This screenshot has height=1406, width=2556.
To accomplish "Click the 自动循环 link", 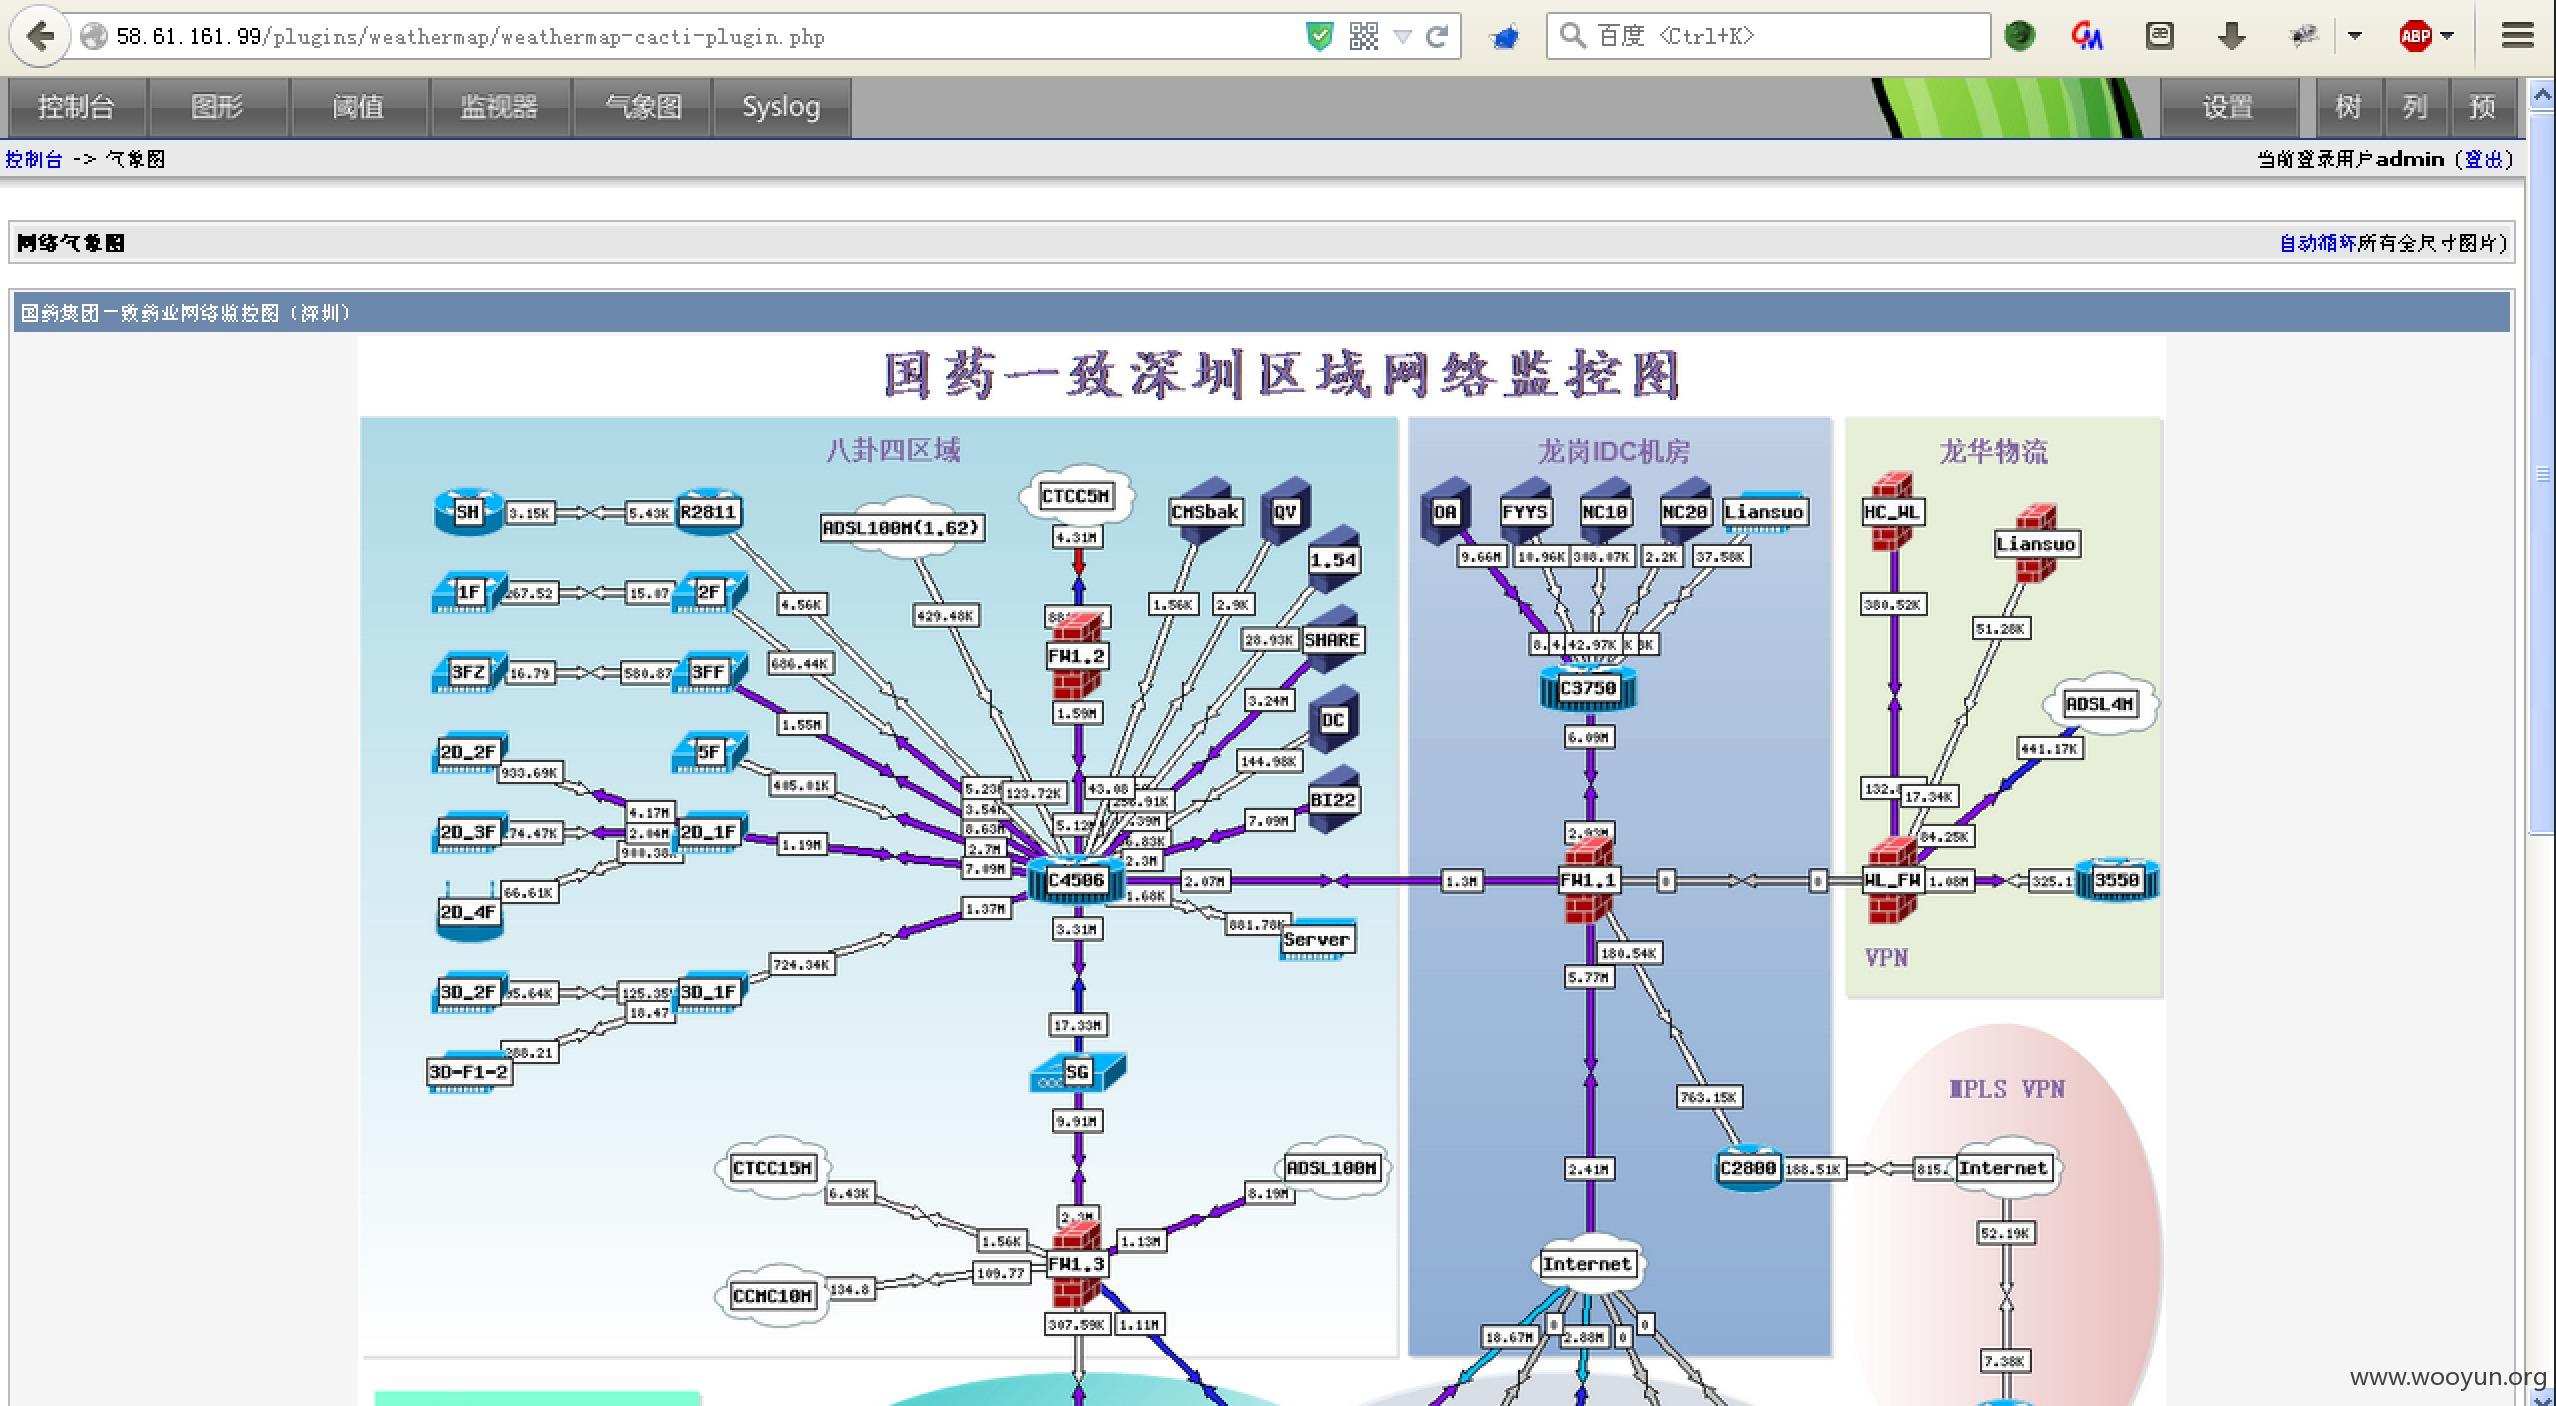I will (x=2318, y=243).
